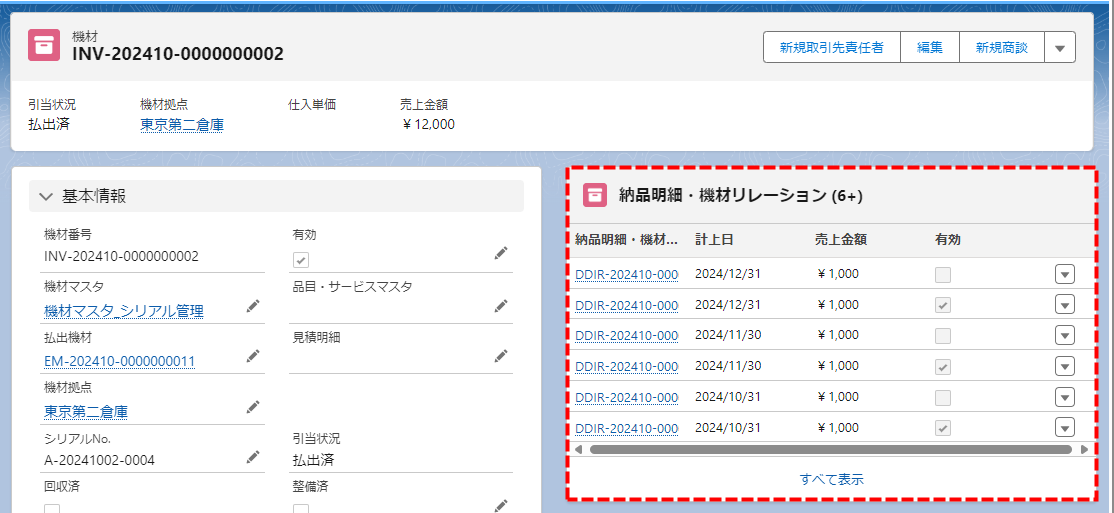Click the 編集 button
This screenshot has width=1114, height=513.
(x=930, y=47)
